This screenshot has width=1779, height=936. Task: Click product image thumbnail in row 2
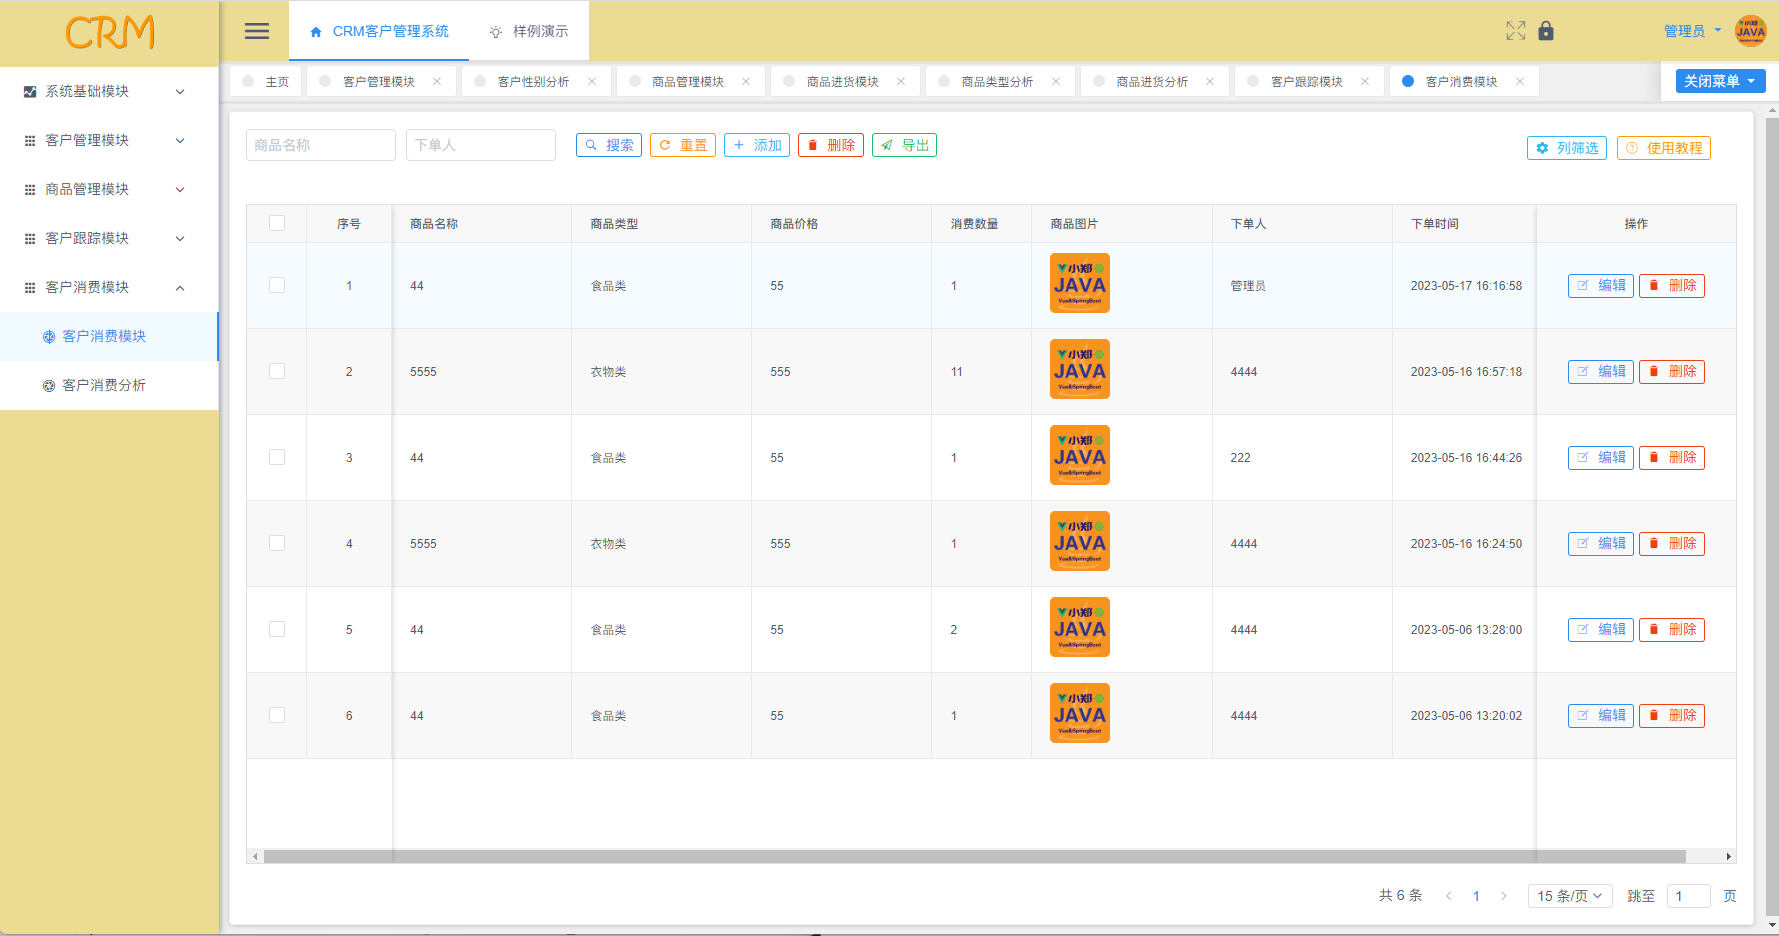[x=1079, y=370]
